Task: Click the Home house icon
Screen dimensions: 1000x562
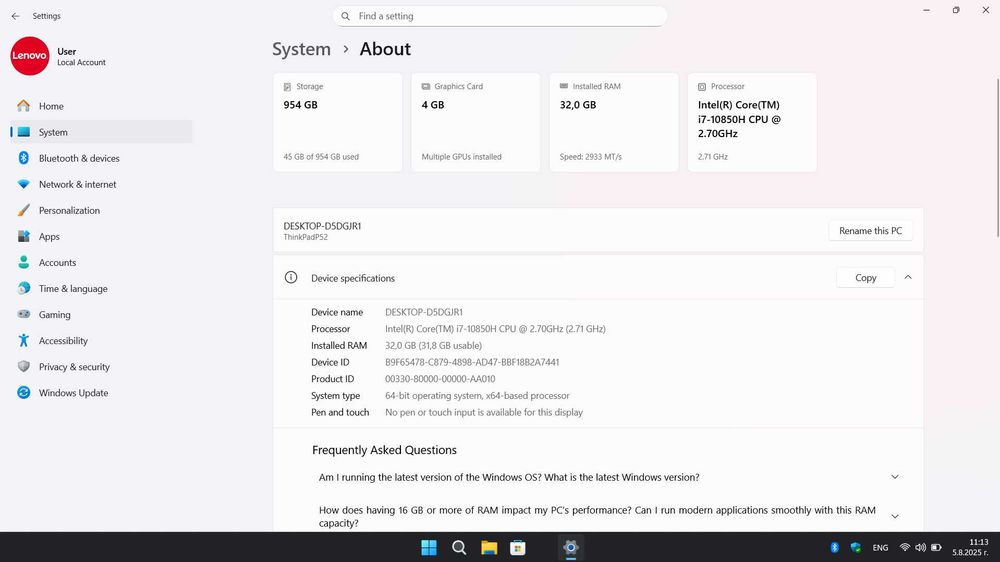Action: pyautogui.click(x=24, y=106)
